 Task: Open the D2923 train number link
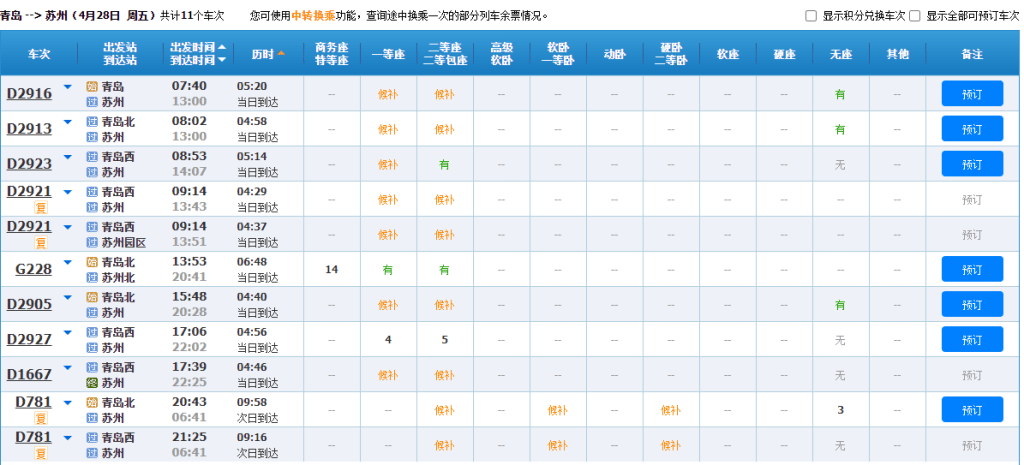[x=29, y=164]
